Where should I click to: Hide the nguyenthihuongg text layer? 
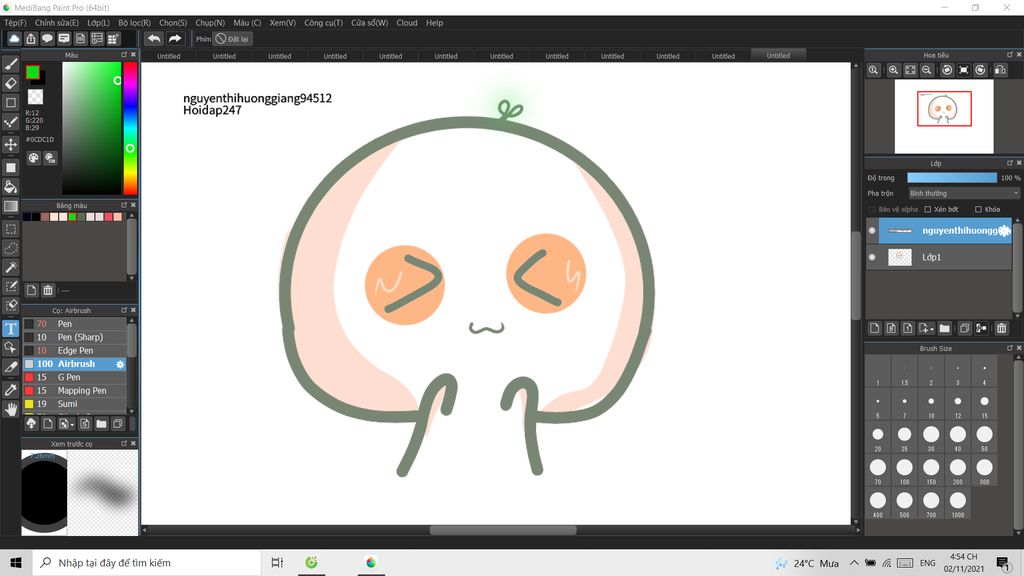pos(872,231)
